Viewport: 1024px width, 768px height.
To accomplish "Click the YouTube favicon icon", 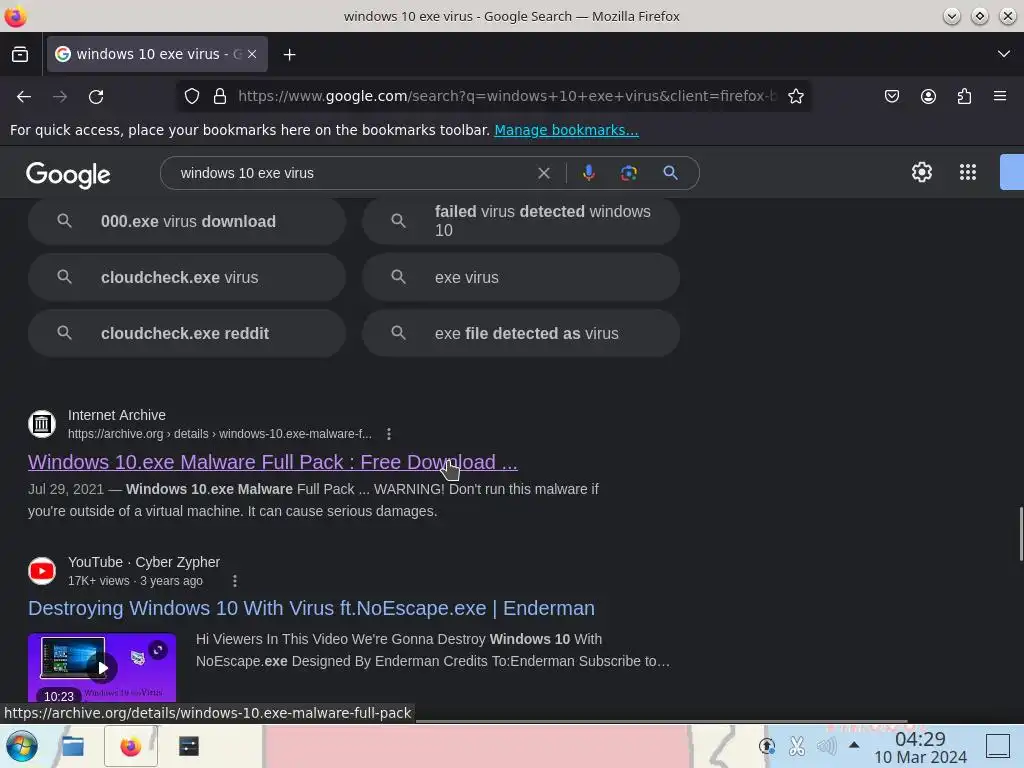I will 42,571.
